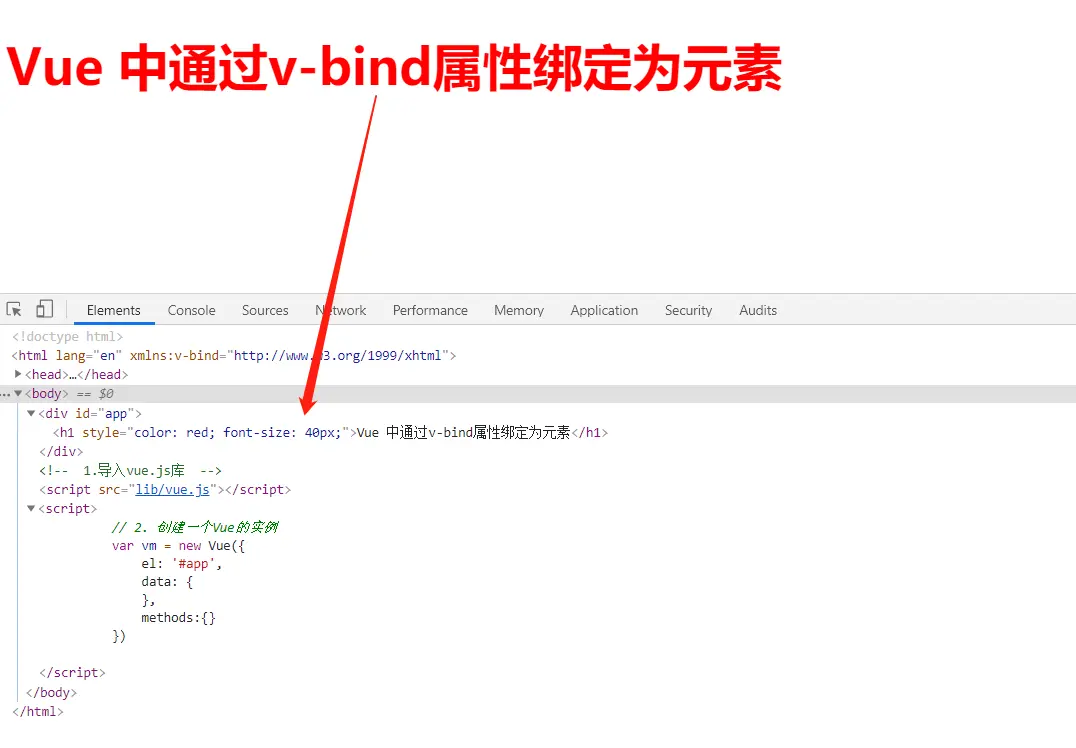
Task: Select the script src lib/vue.js line
Action: [x=165, y=489]
